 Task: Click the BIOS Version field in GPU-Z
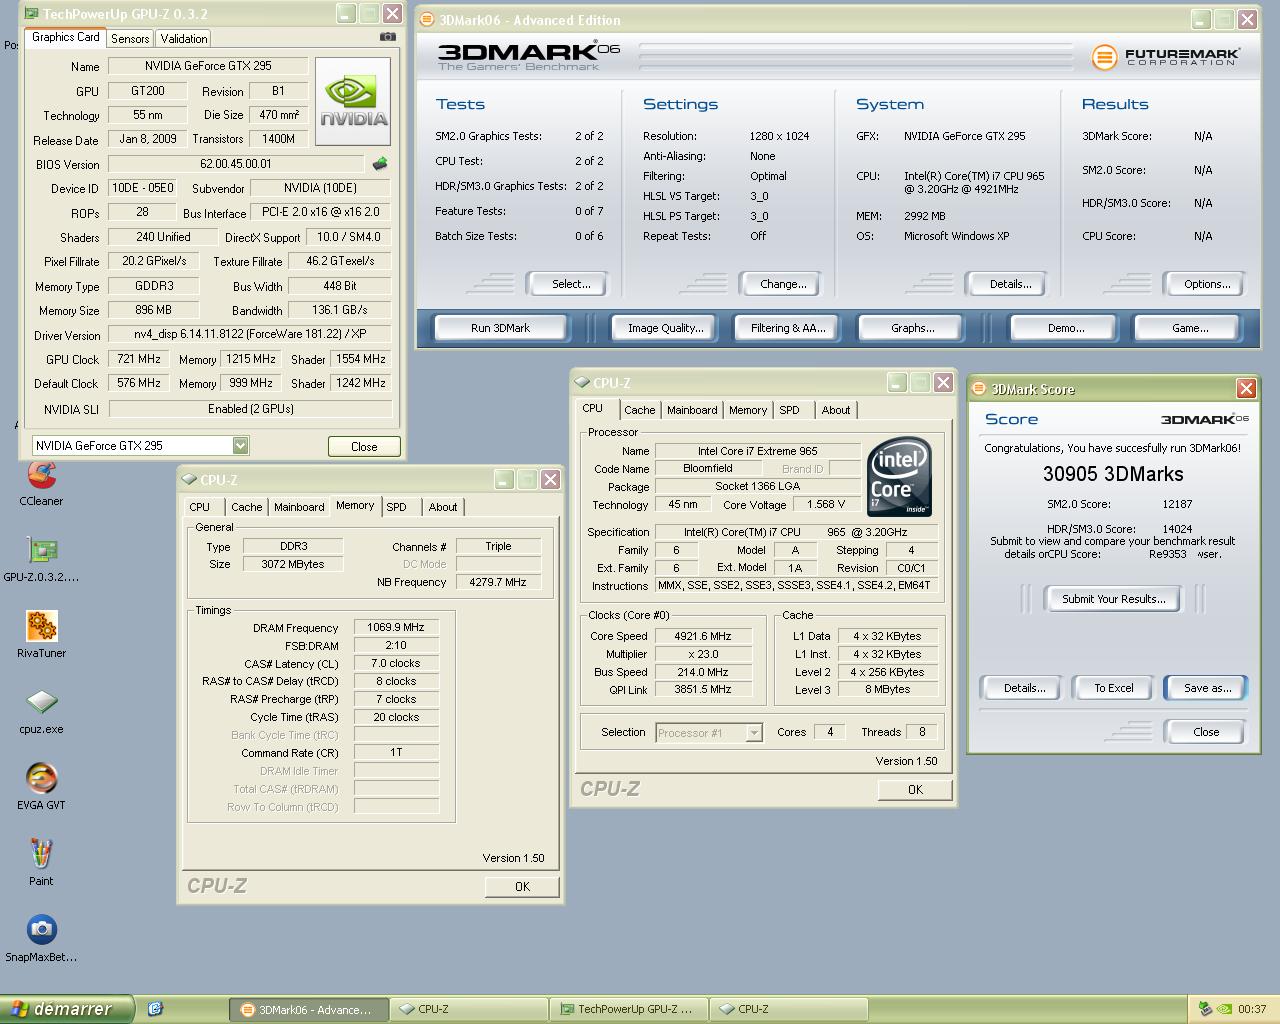tap(236, 164)
